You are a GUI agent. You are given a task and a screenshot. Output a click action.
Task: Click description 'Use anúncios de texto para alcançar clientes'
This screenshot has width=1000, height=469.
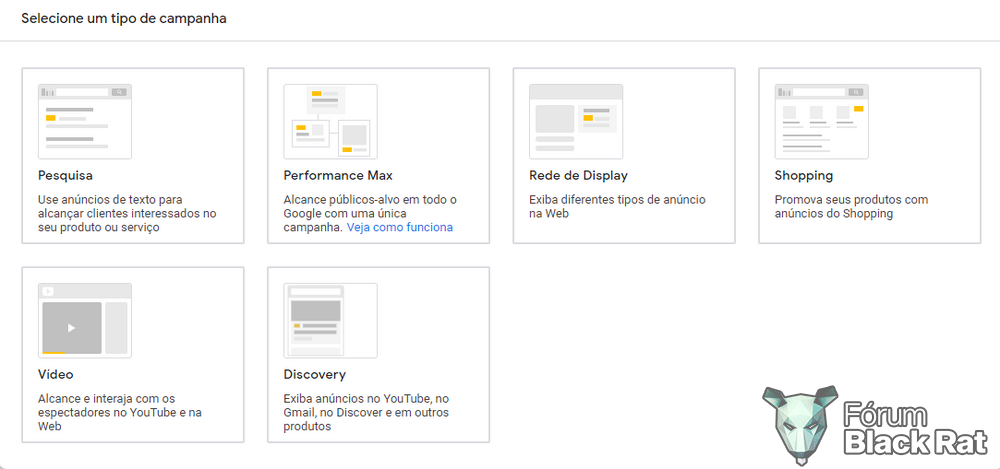coord(127,213)
